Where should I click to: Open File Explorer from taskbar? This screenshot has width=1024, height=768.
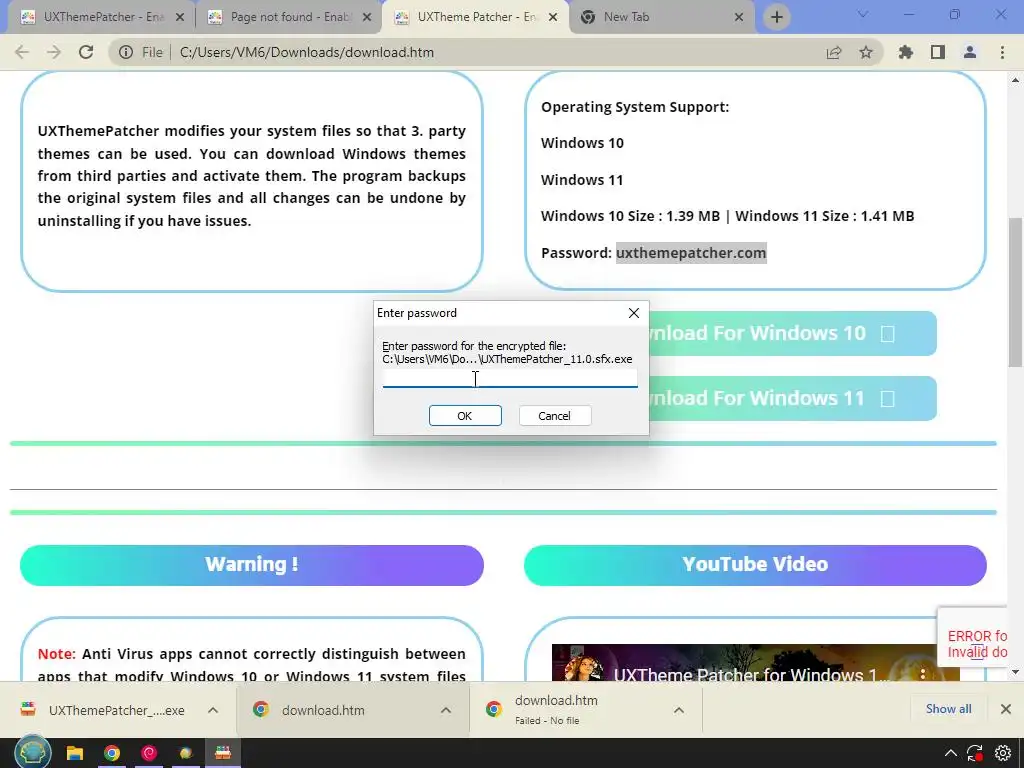(75, 754)
